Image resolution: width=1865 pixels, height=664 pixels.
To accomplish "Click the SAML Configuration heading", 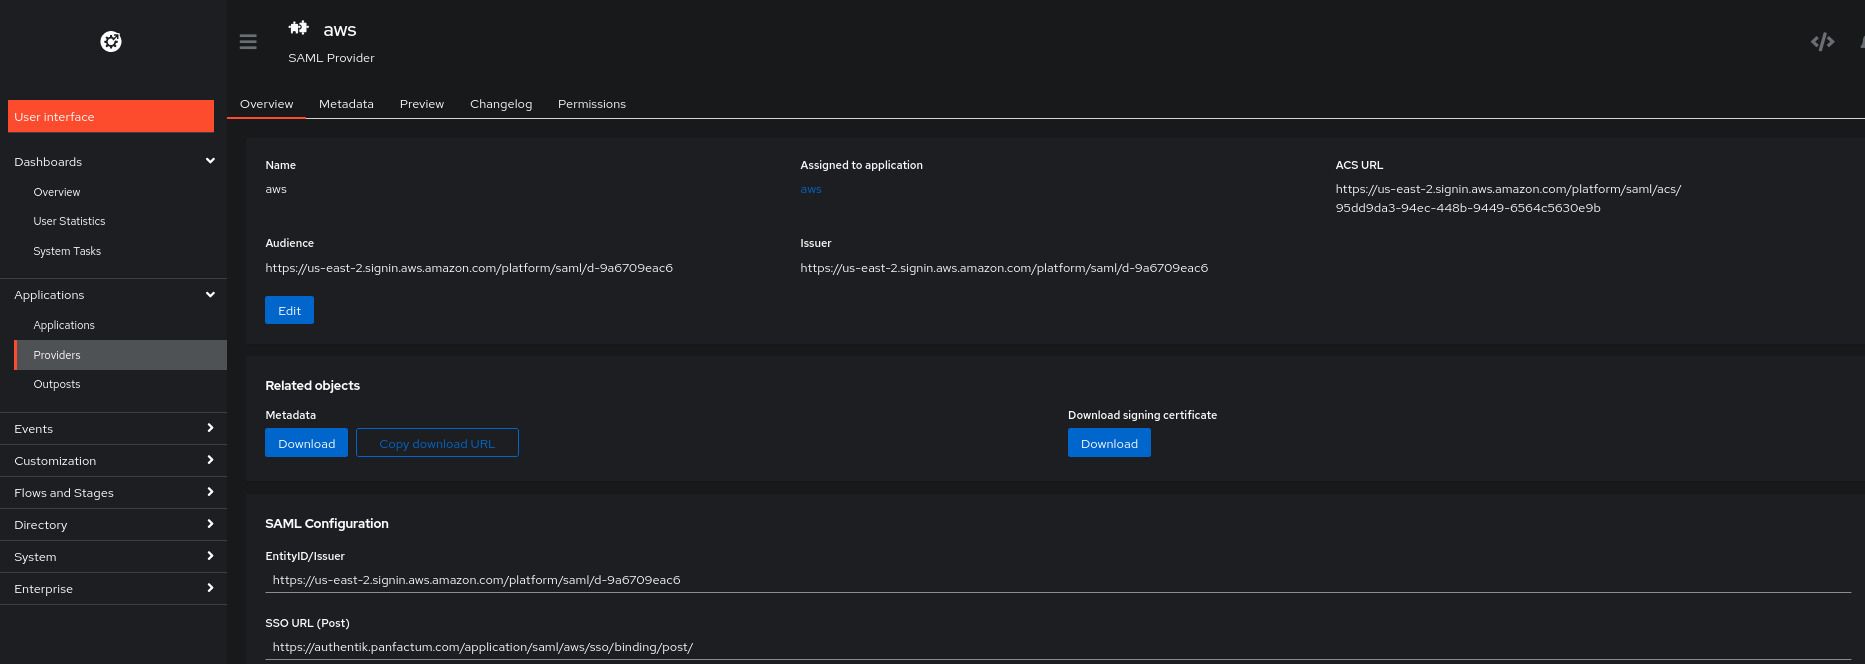I will coord(327,523).
